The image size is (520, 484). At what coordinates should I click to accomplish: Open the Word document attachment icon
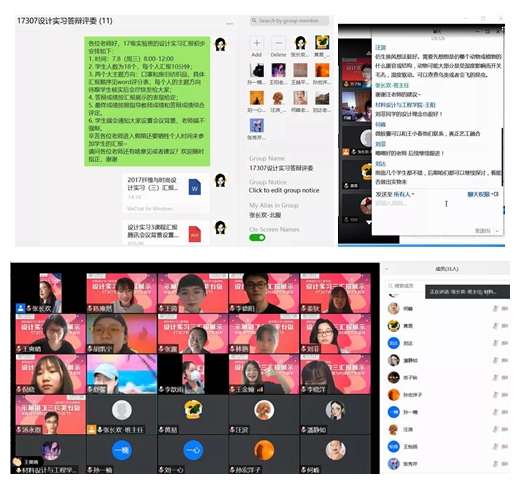coord(195,187)
